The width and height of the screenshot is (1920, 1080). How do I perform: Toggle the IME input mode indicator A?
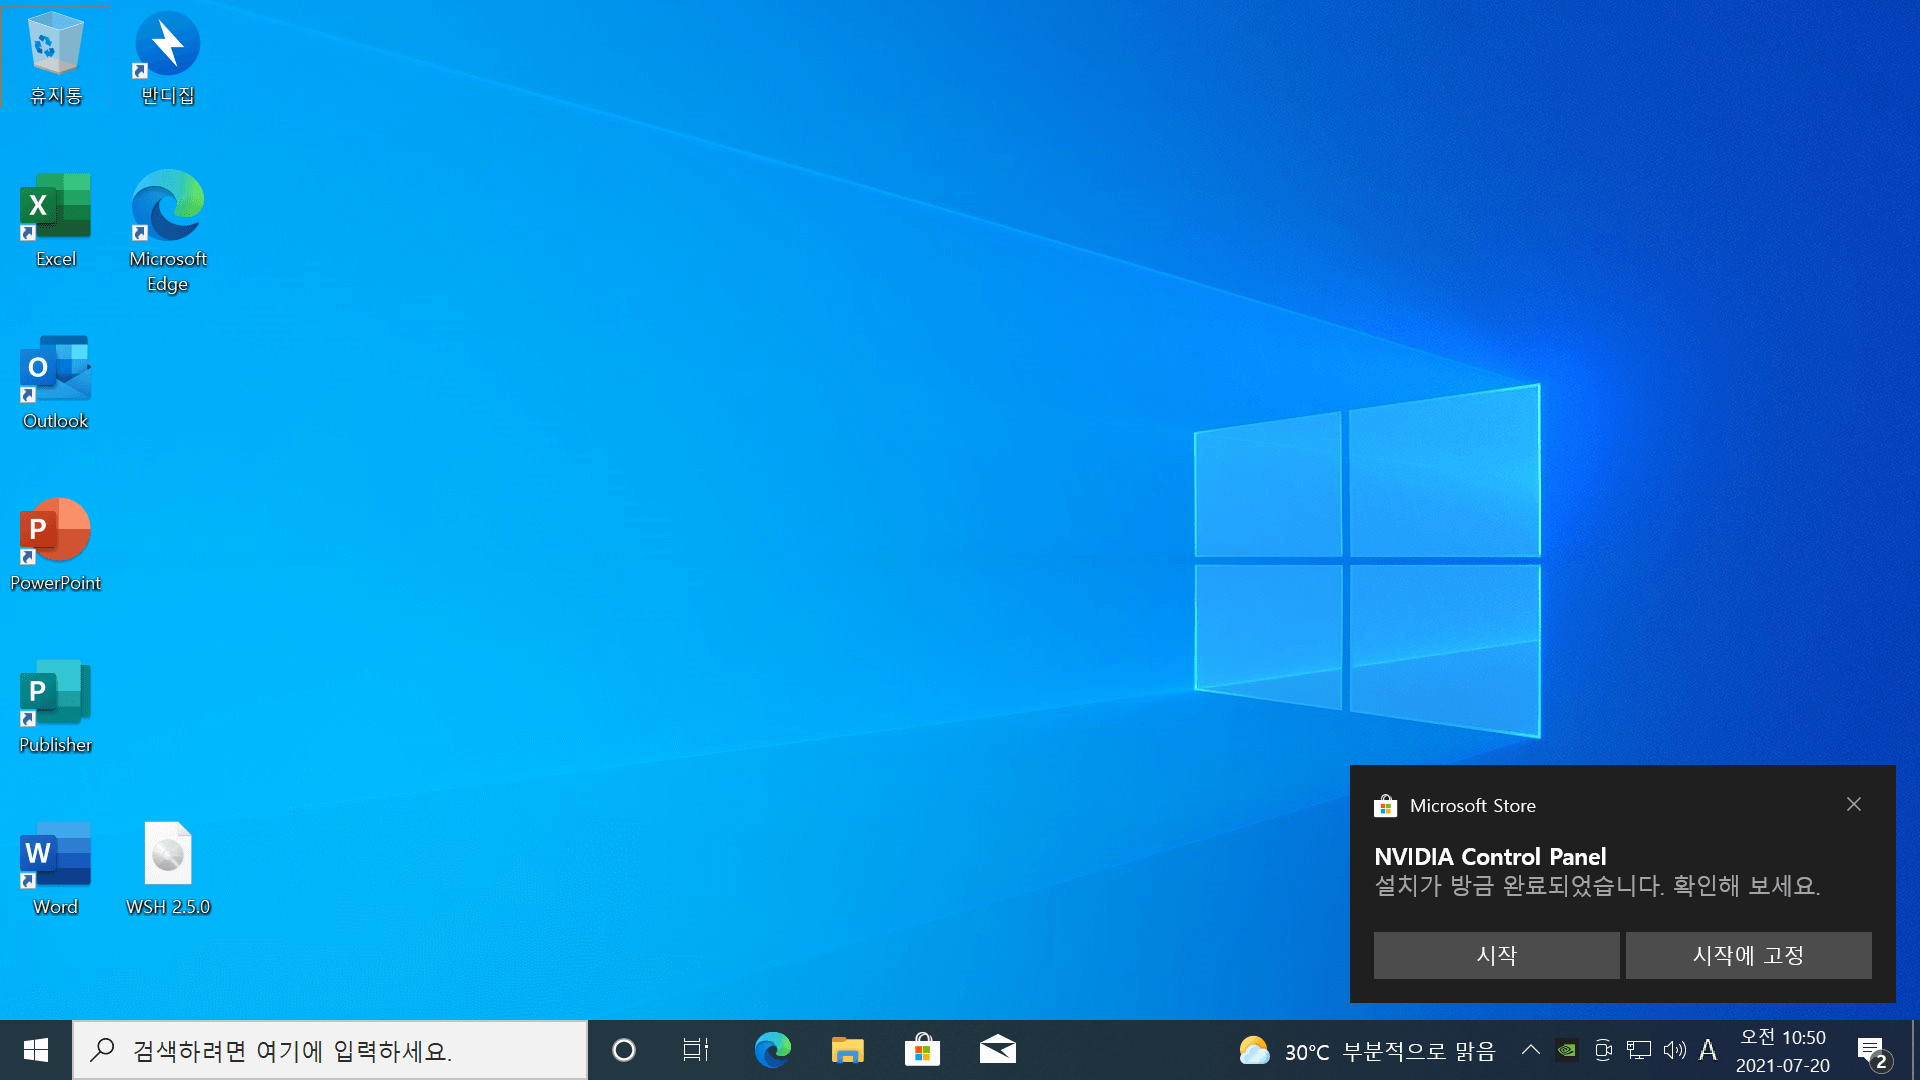tap(1708, 1050)
